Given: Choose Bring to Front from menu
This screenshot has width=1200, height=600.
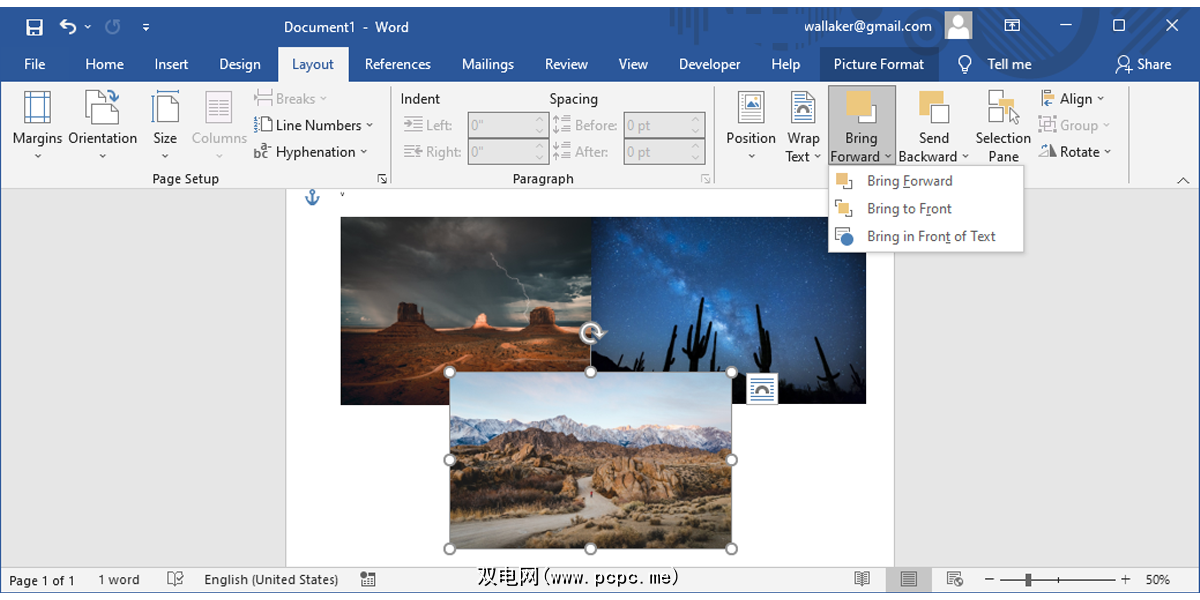Looking at the screenshot, I should point(909,209).
